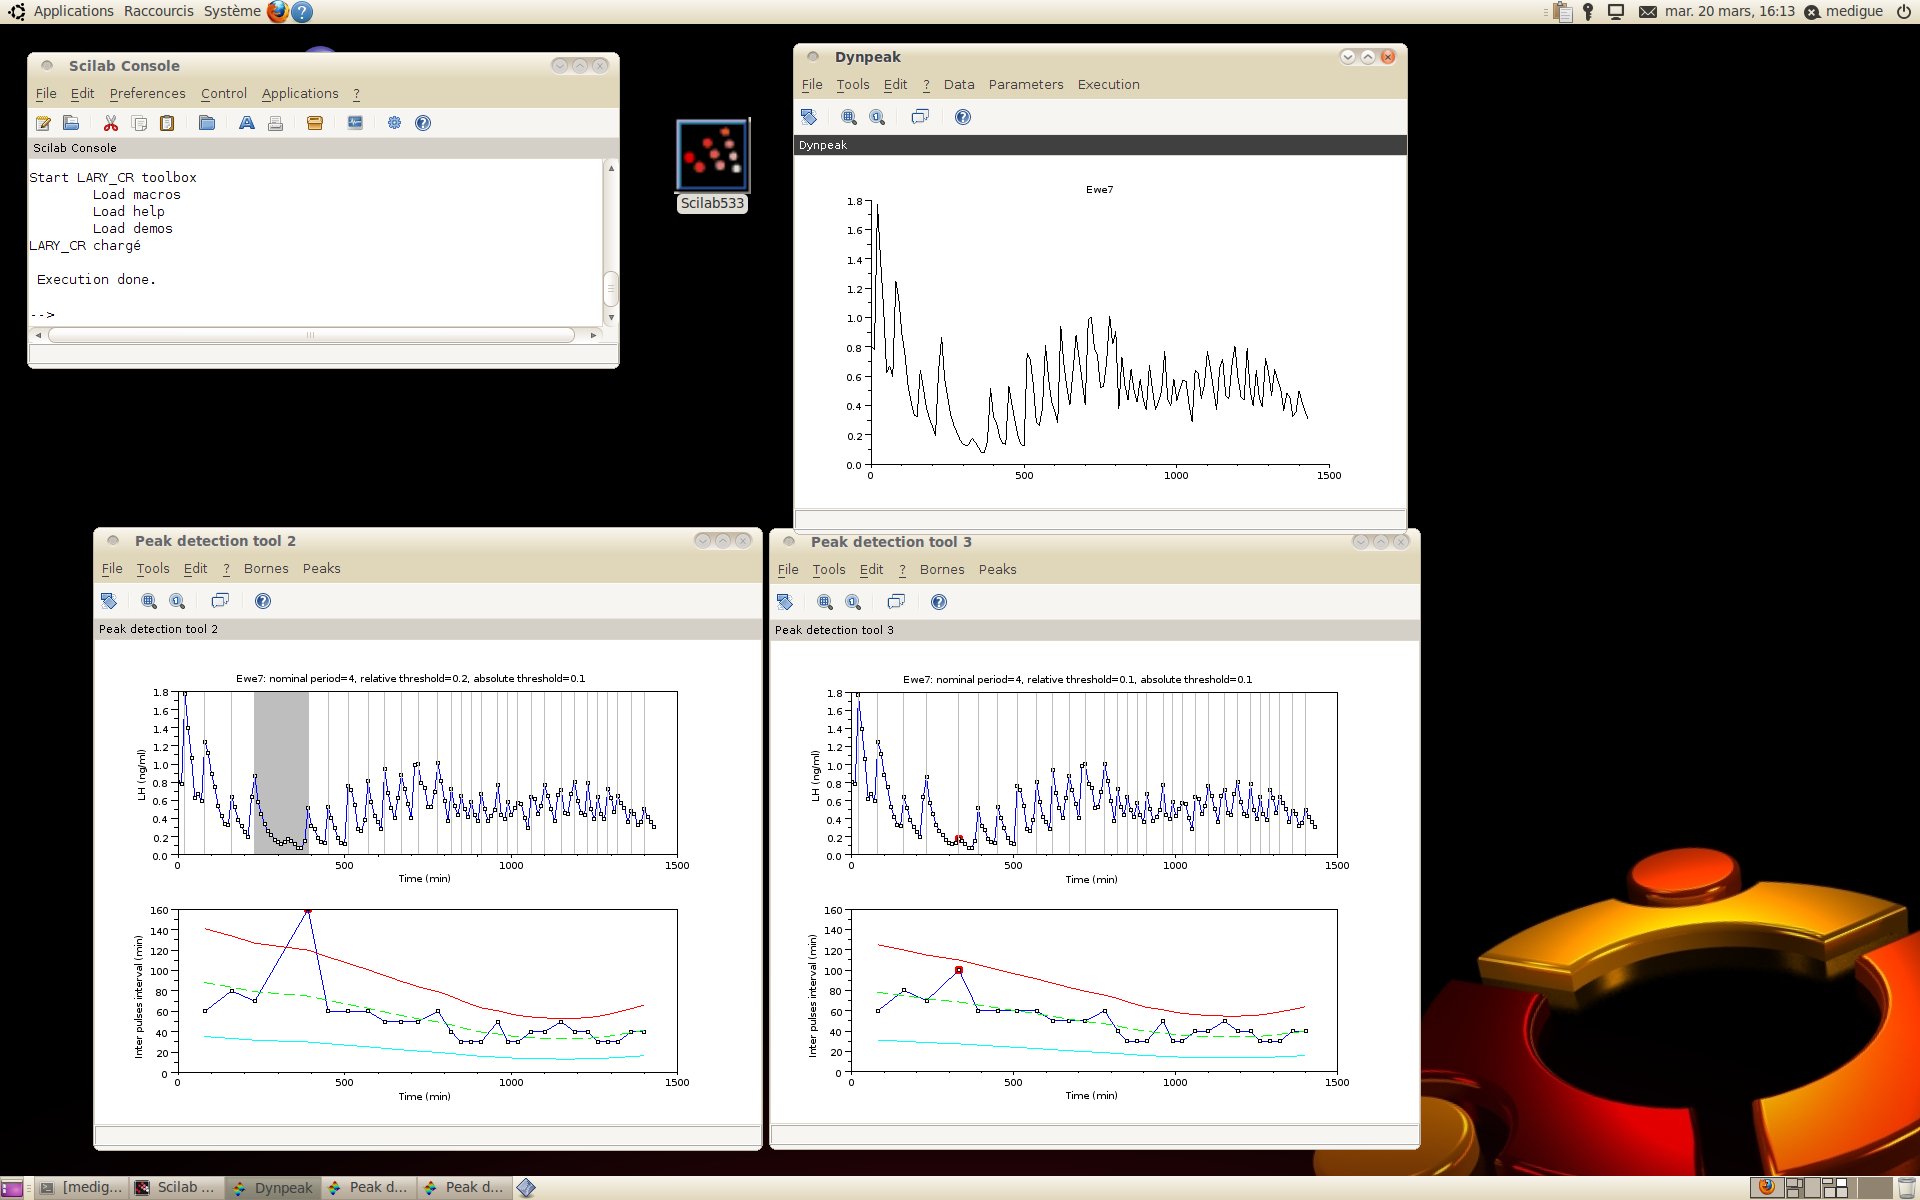Toggle datatip icon in Peak detection tool 3

click(896, 602)
